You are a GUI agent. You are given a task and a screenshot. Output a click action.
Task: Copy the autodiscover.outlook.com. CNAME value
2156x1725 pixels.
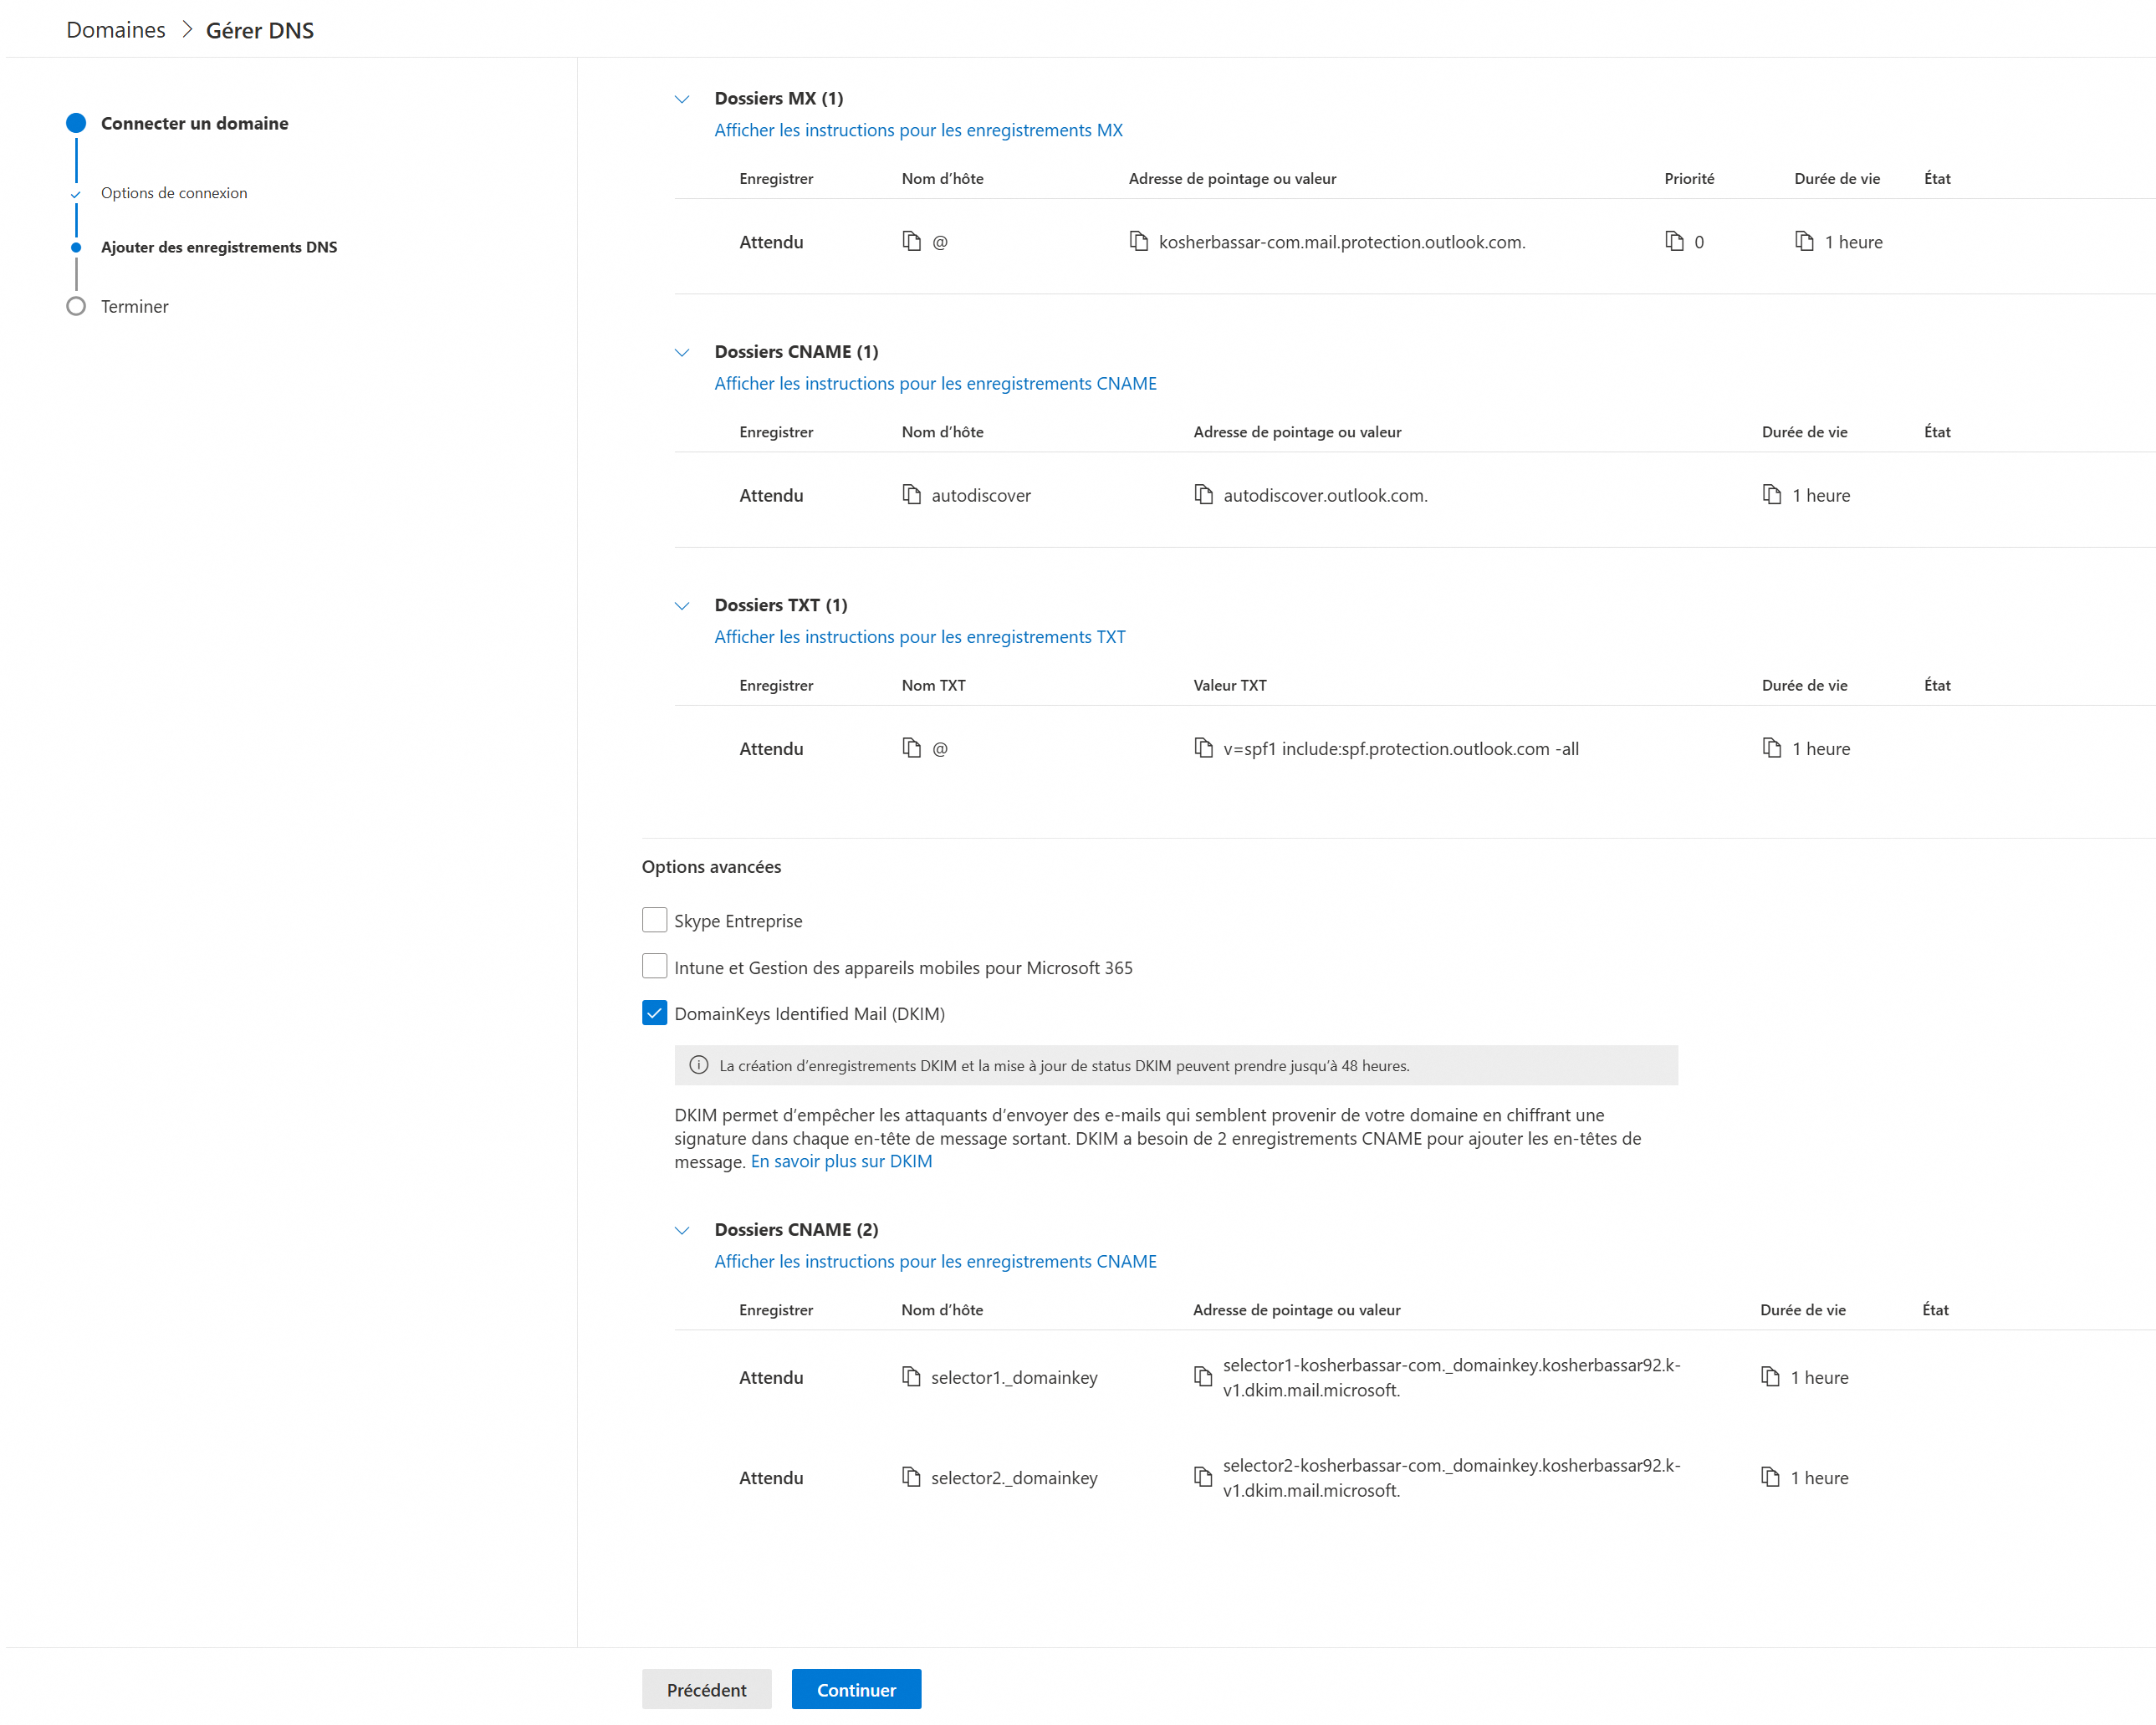(1203, 494)
